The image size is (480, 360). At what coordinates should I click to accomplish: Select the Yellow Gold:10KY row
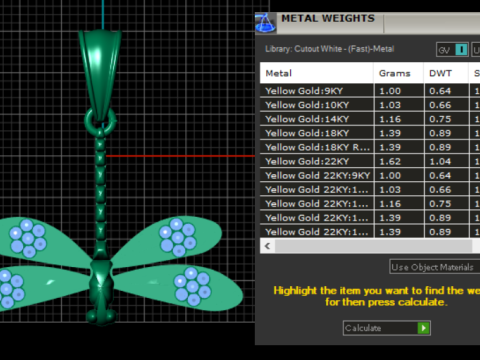pyautogui.click(x=370, y=105)
